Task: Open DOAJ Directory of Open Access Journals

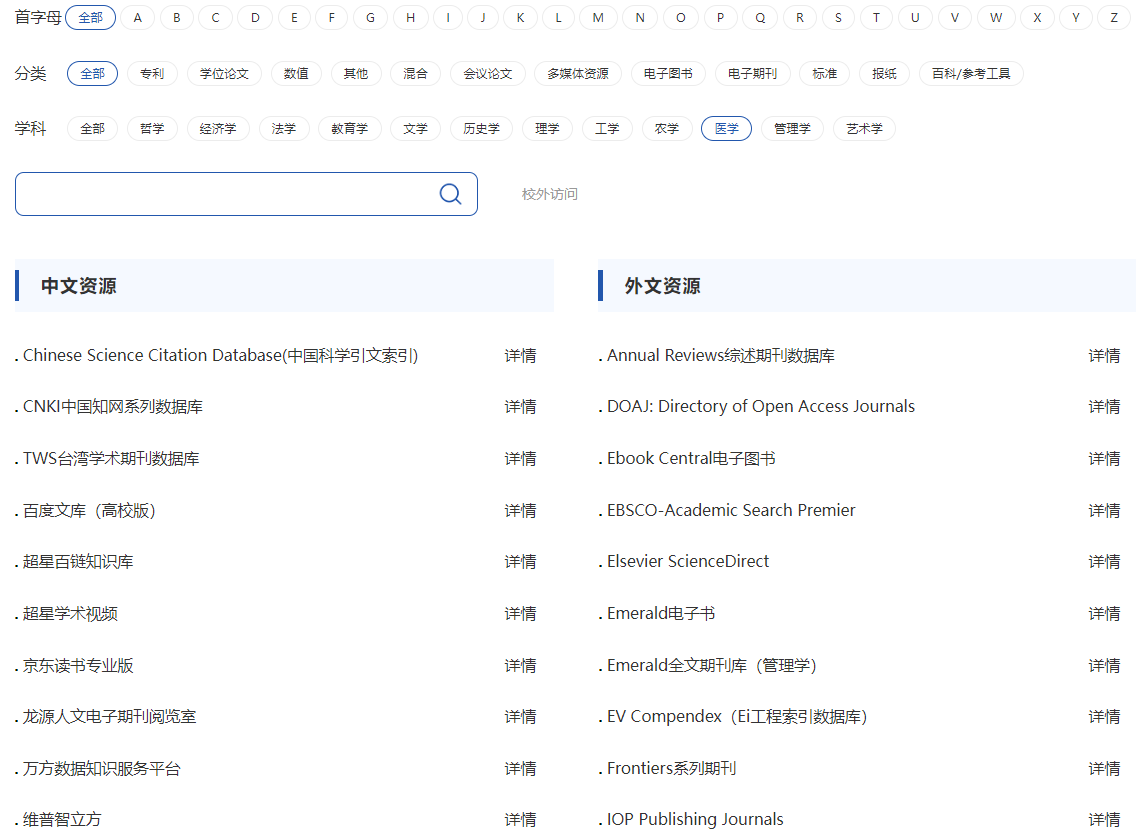Action: click(x=761, y=406)
